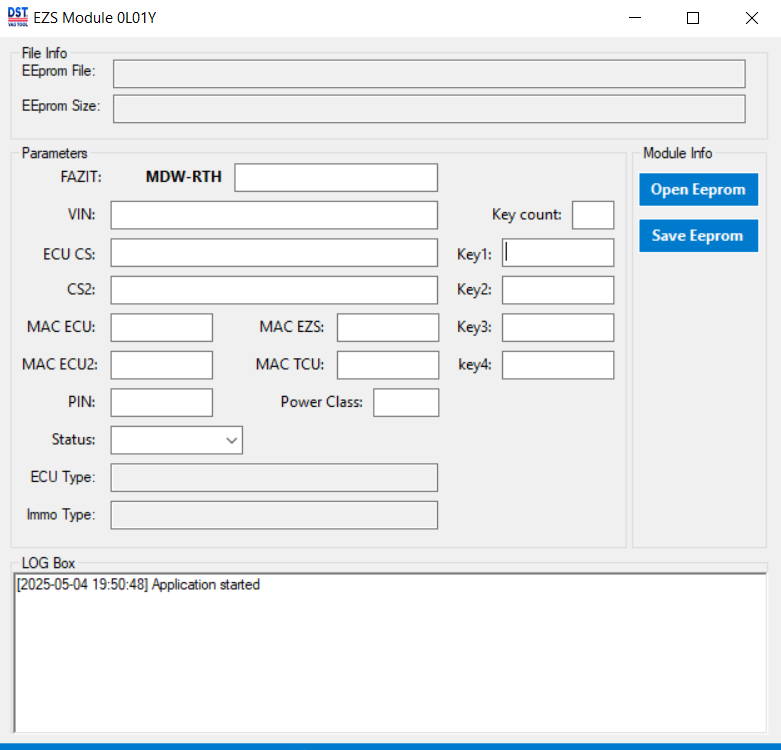Select the Key3 input field
This screenshot has height=750, width=781.
tap(558, 327)
